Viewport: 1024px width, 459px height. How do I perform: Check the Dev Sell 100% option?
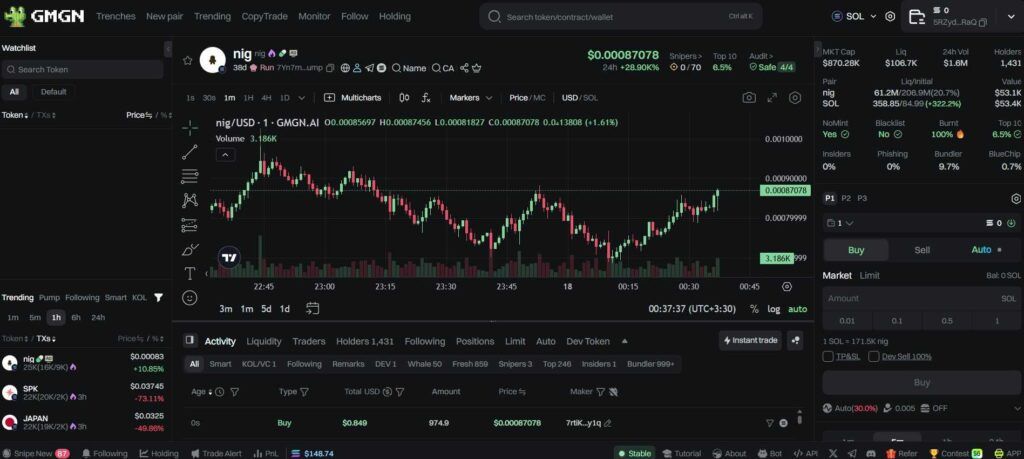874,356
